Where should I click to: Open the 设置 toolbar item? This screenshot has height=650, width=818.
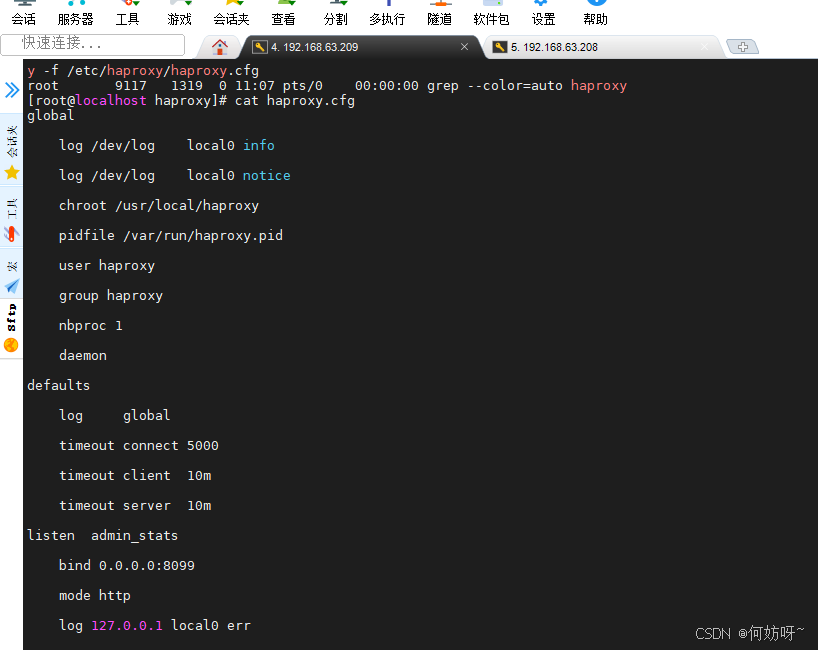point(543,14)
